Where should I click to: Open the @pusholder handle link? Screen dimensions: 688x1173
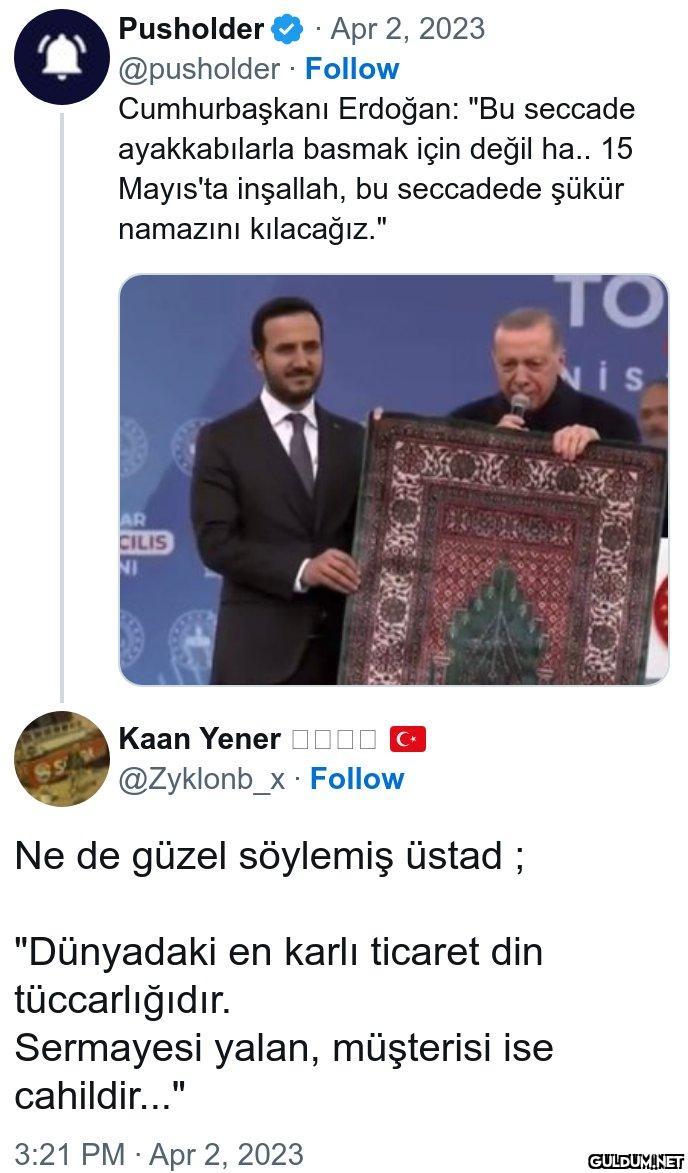[x=199, y=69]
